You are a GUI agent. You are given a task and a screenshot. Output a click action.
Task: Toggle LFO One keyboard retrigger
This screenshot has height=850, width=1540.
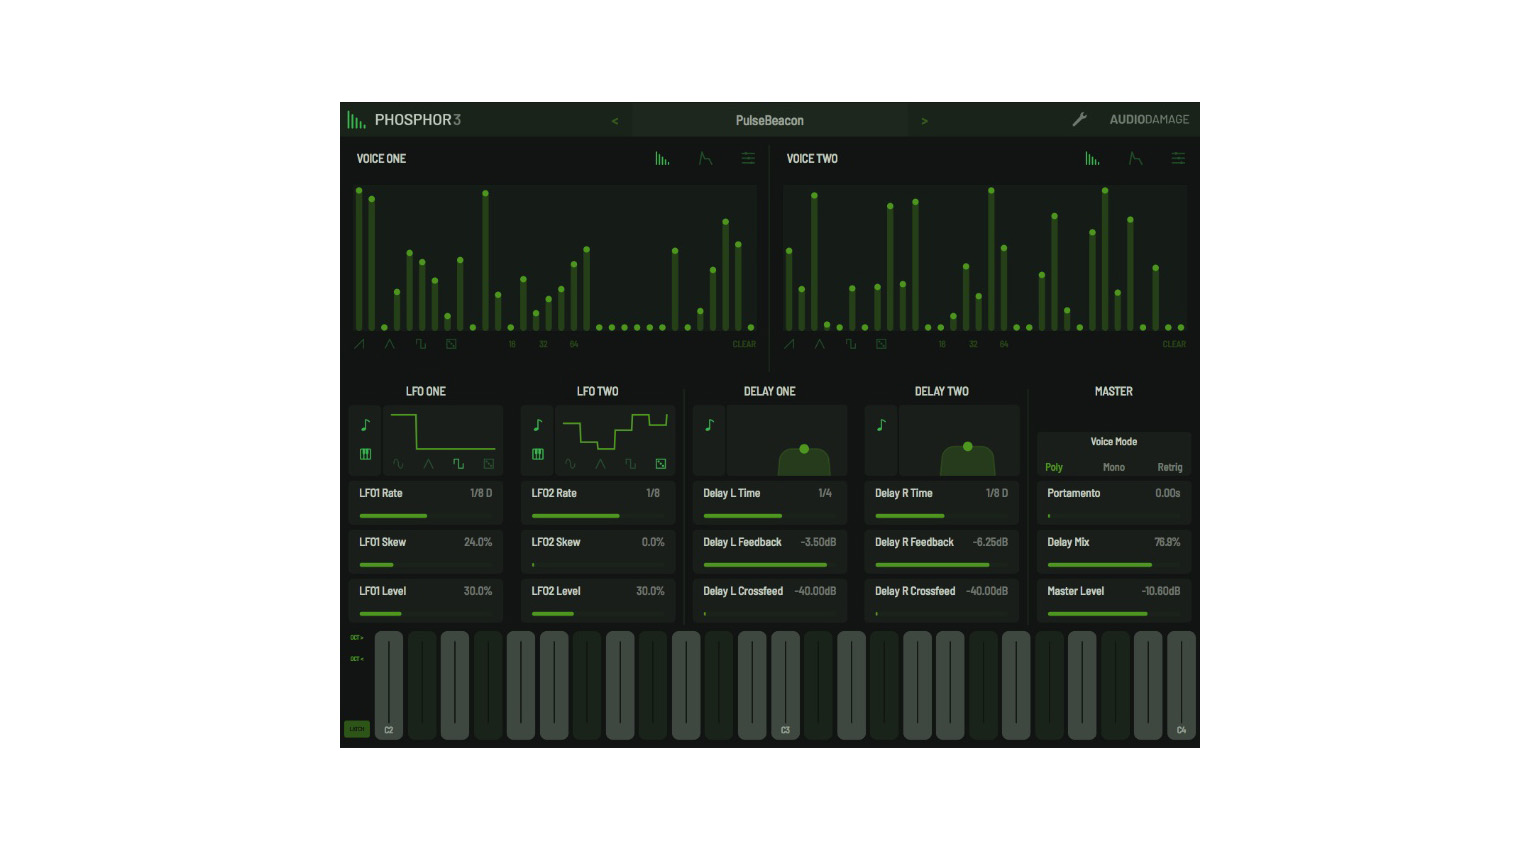pyautogui.click(x=366, y=454)
